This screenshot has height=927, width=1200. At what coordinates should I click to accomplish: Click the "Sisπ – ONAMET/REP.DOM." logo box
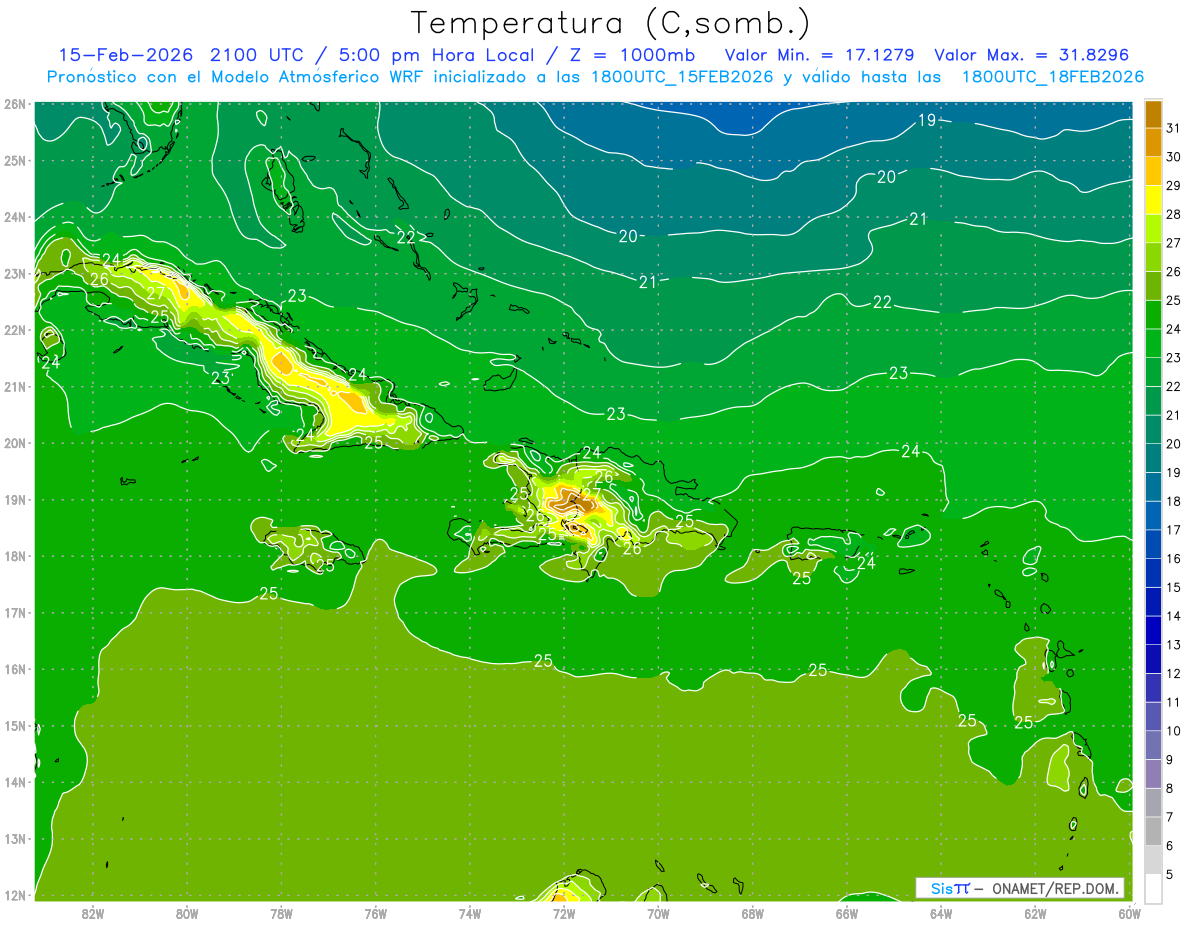[1019, 888]
